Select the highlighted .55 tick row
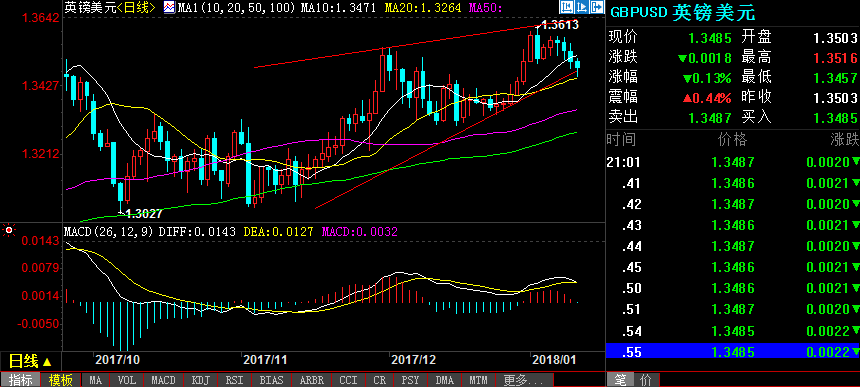 [x=733, y=351]
